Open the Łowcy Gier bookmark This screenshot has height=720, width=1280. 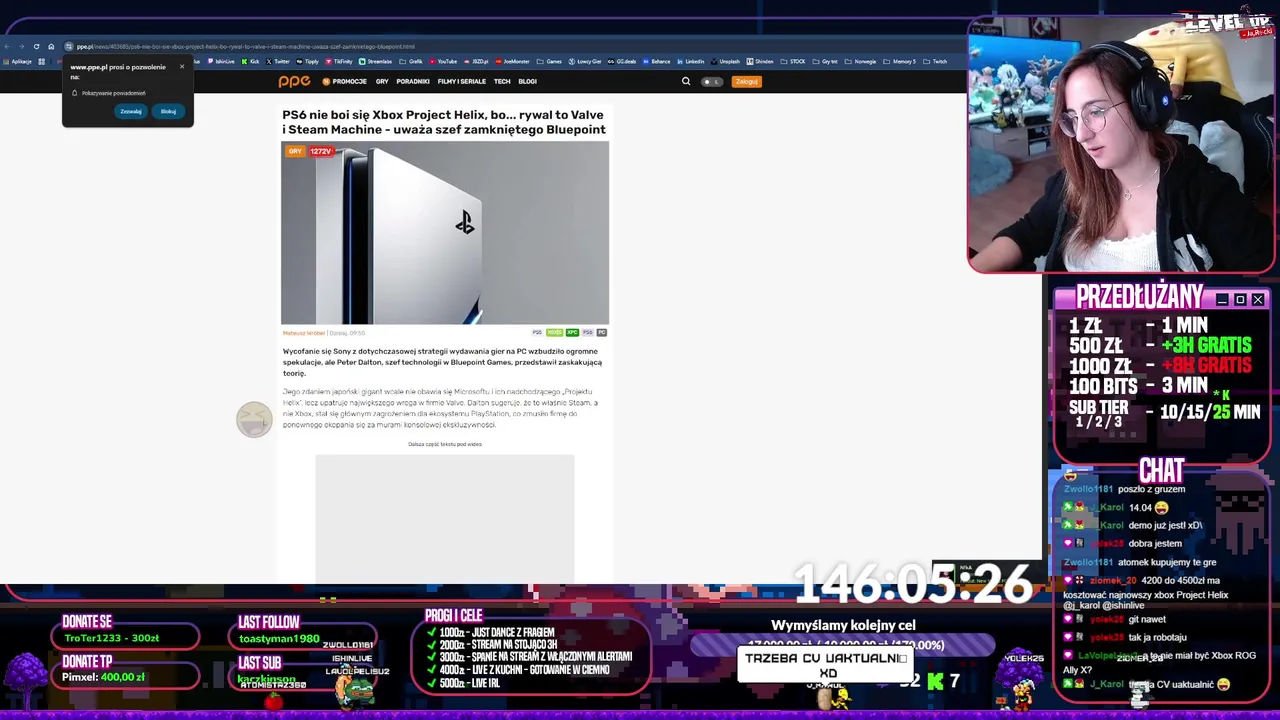pyautogui.click(x=585, y=61)
